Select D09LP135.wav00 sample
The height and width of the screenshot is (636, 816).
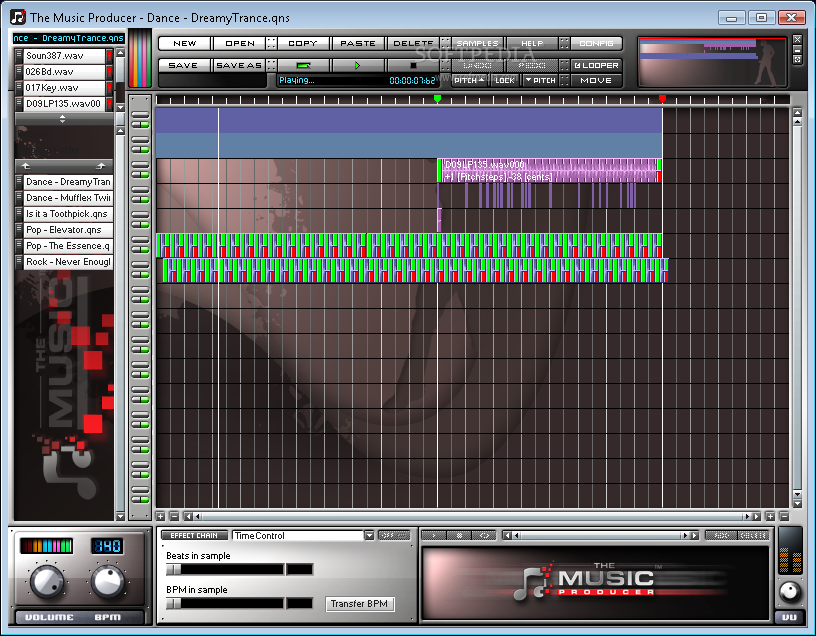coord(65,104)
